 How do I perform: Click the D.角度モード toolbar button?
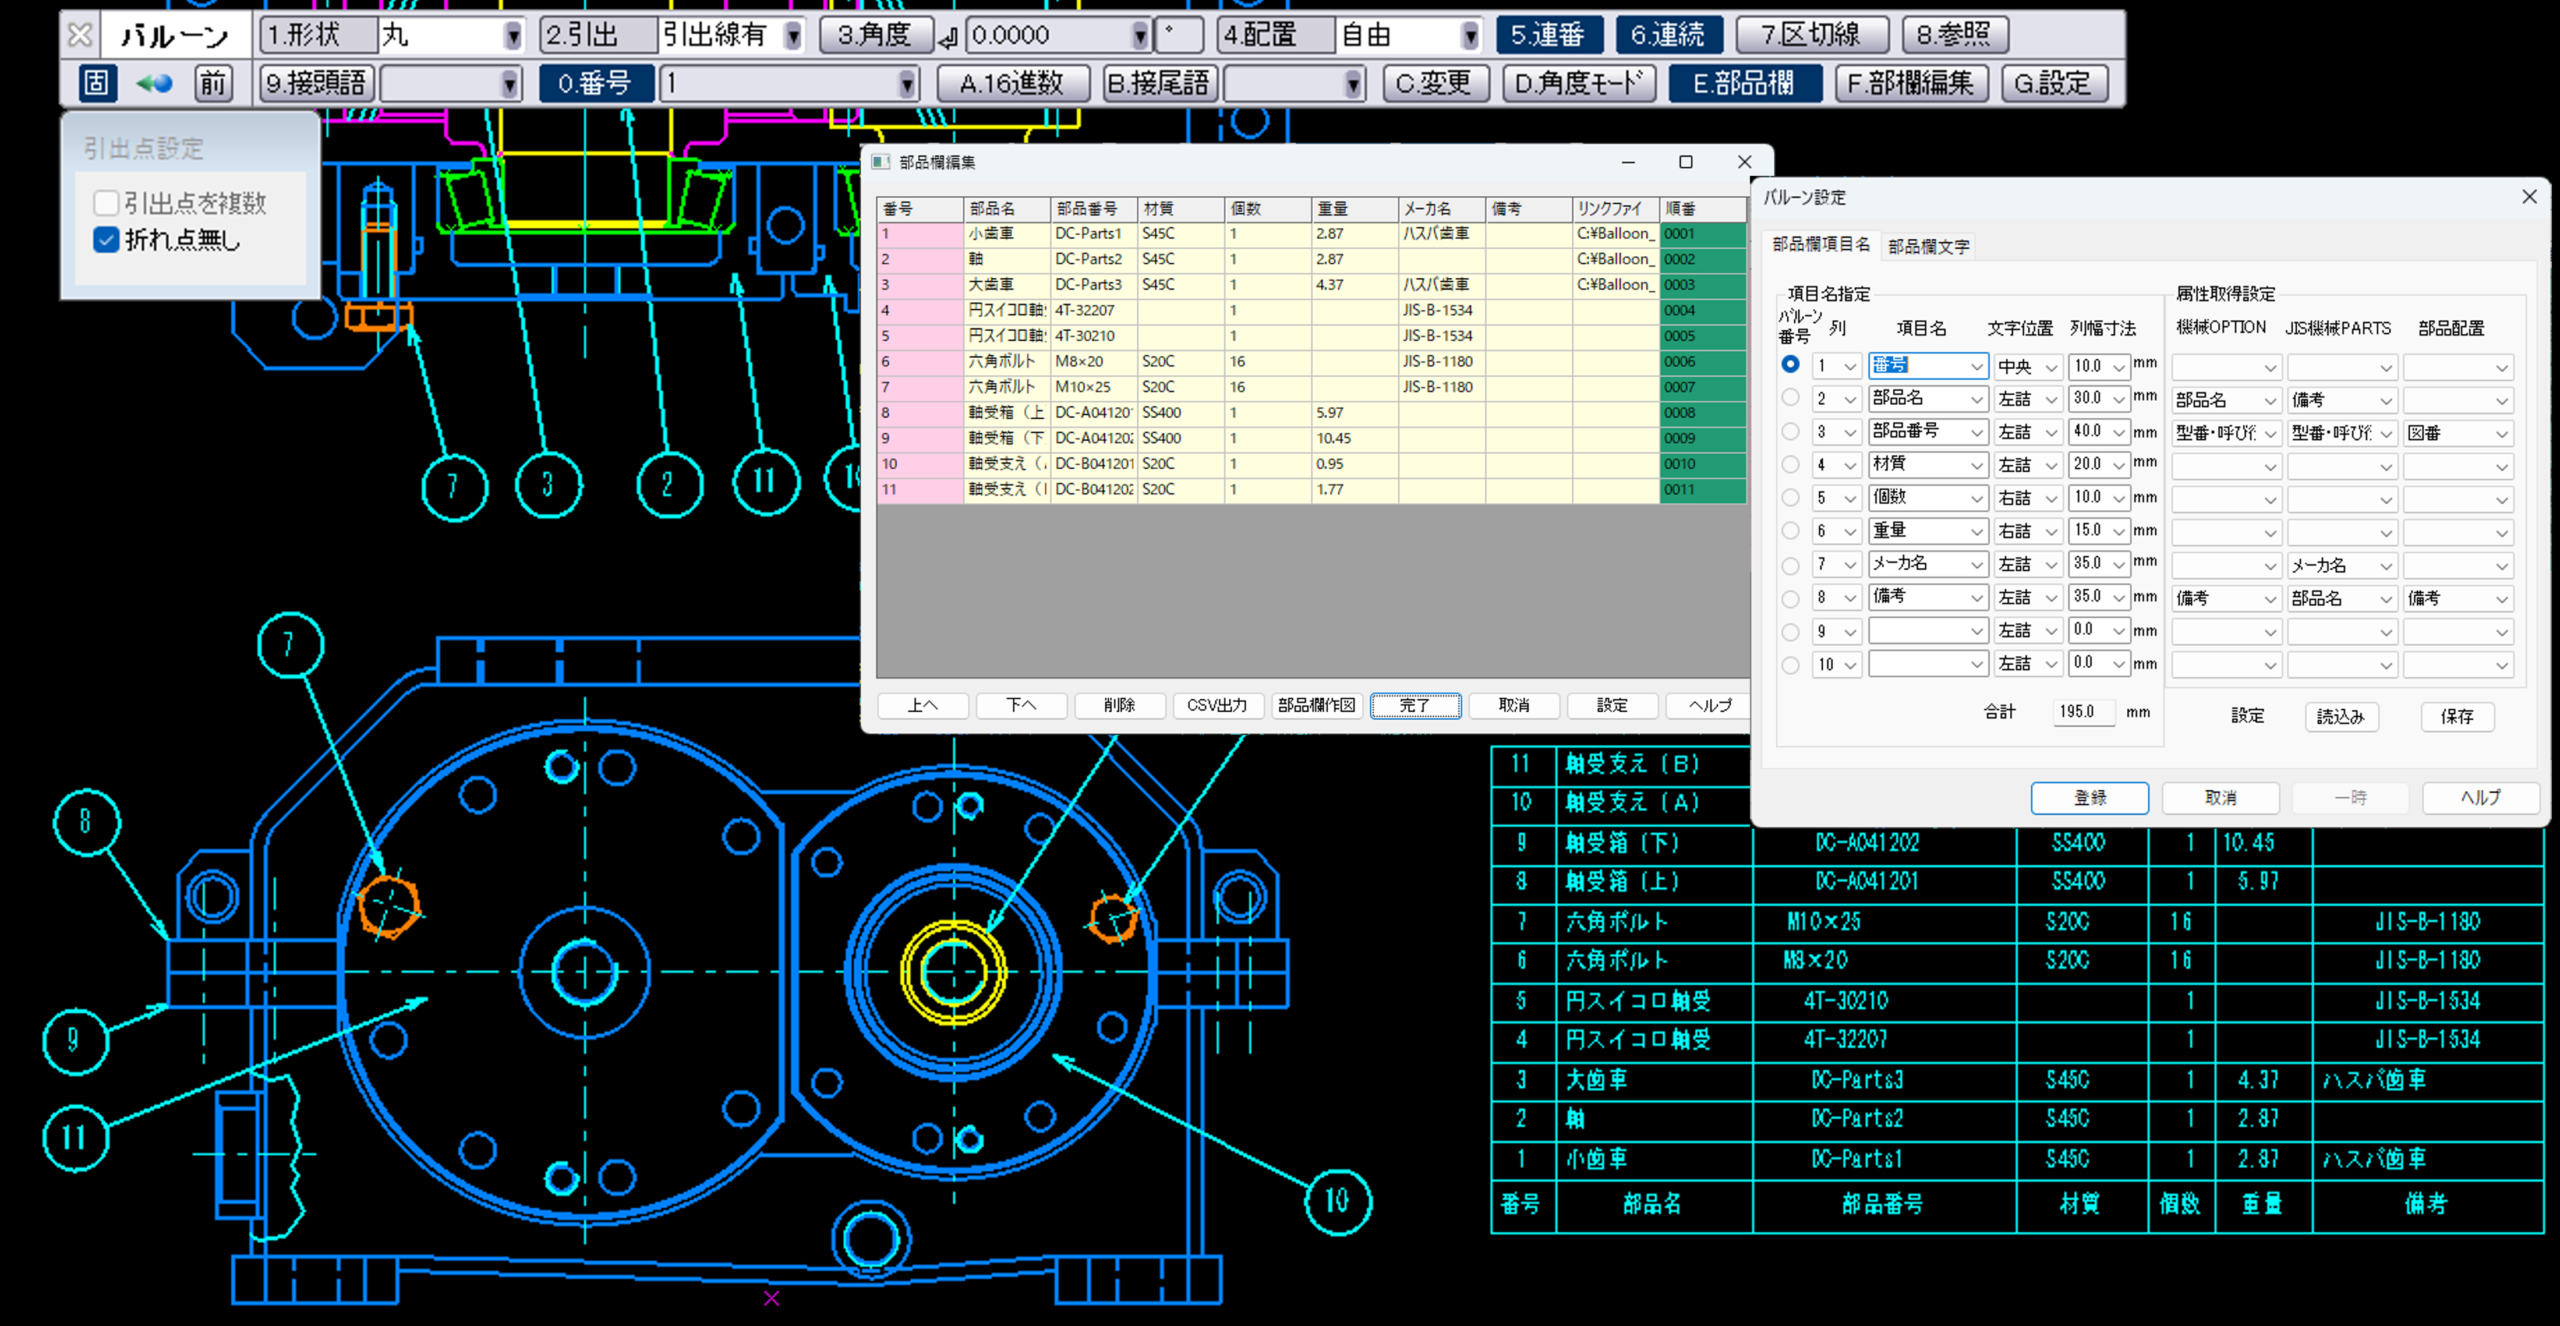[x=1579, y=83]
